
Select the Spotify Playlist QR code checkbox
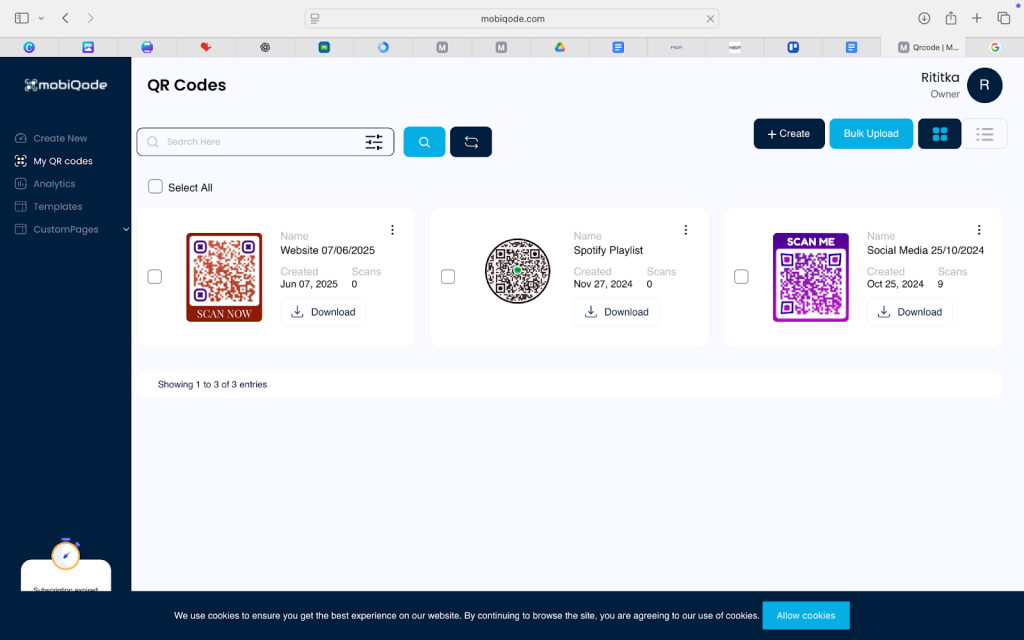click(448, 277)
